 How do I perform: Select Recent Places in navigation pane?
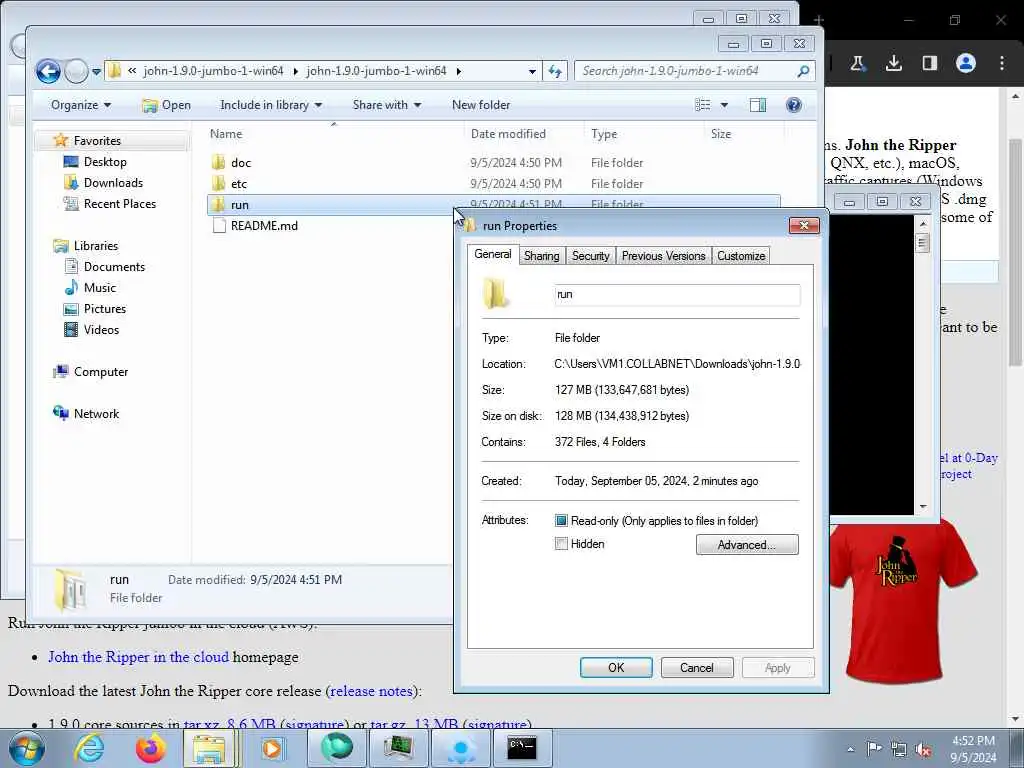click(120, 204)
